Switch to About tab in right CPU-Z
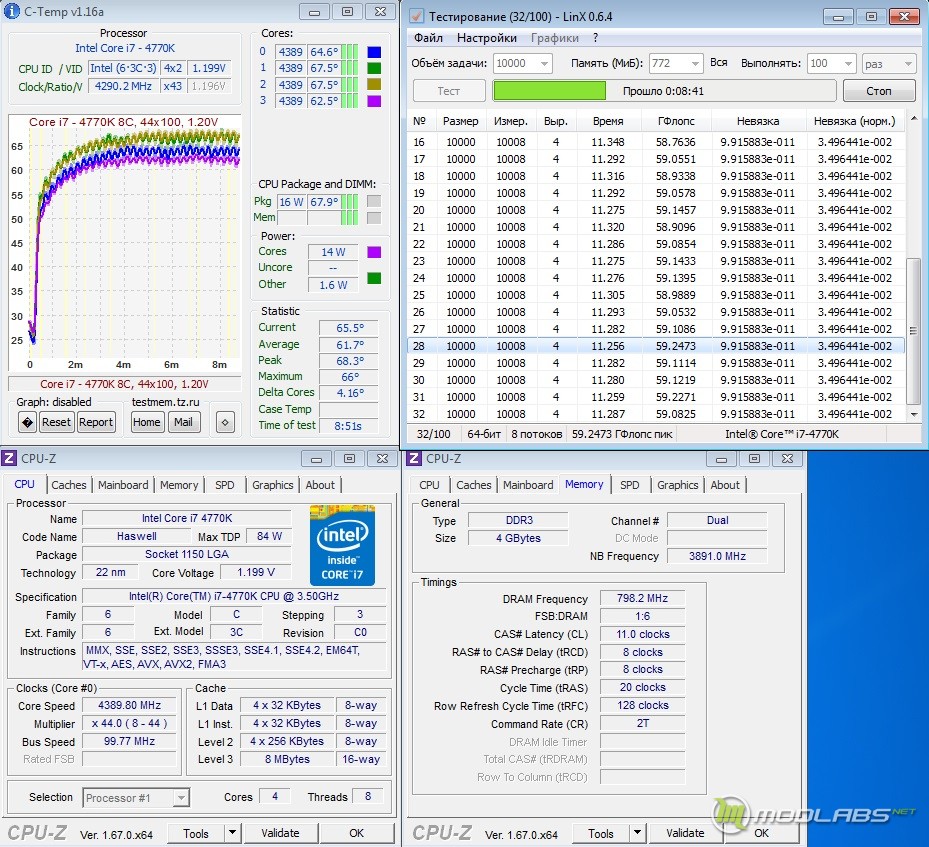The image size is (929, 847). click(x=725, y=485)
